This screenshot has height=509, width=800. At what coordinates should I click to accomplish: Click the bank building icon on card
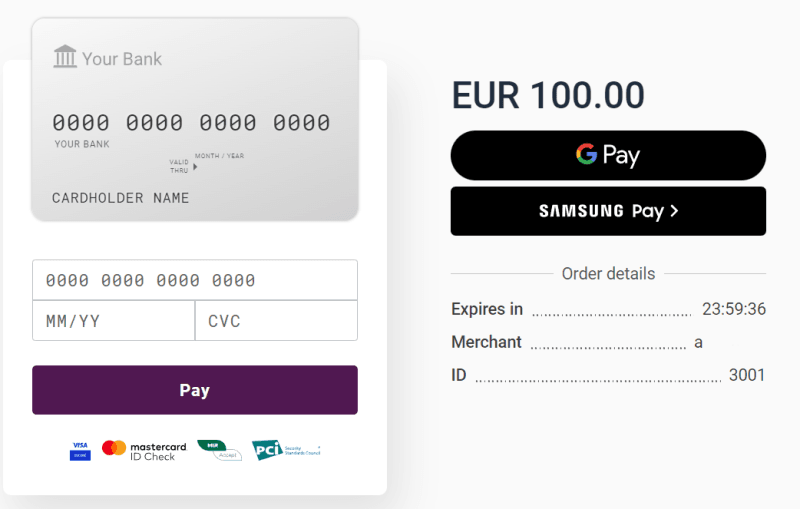pos(65,57)
